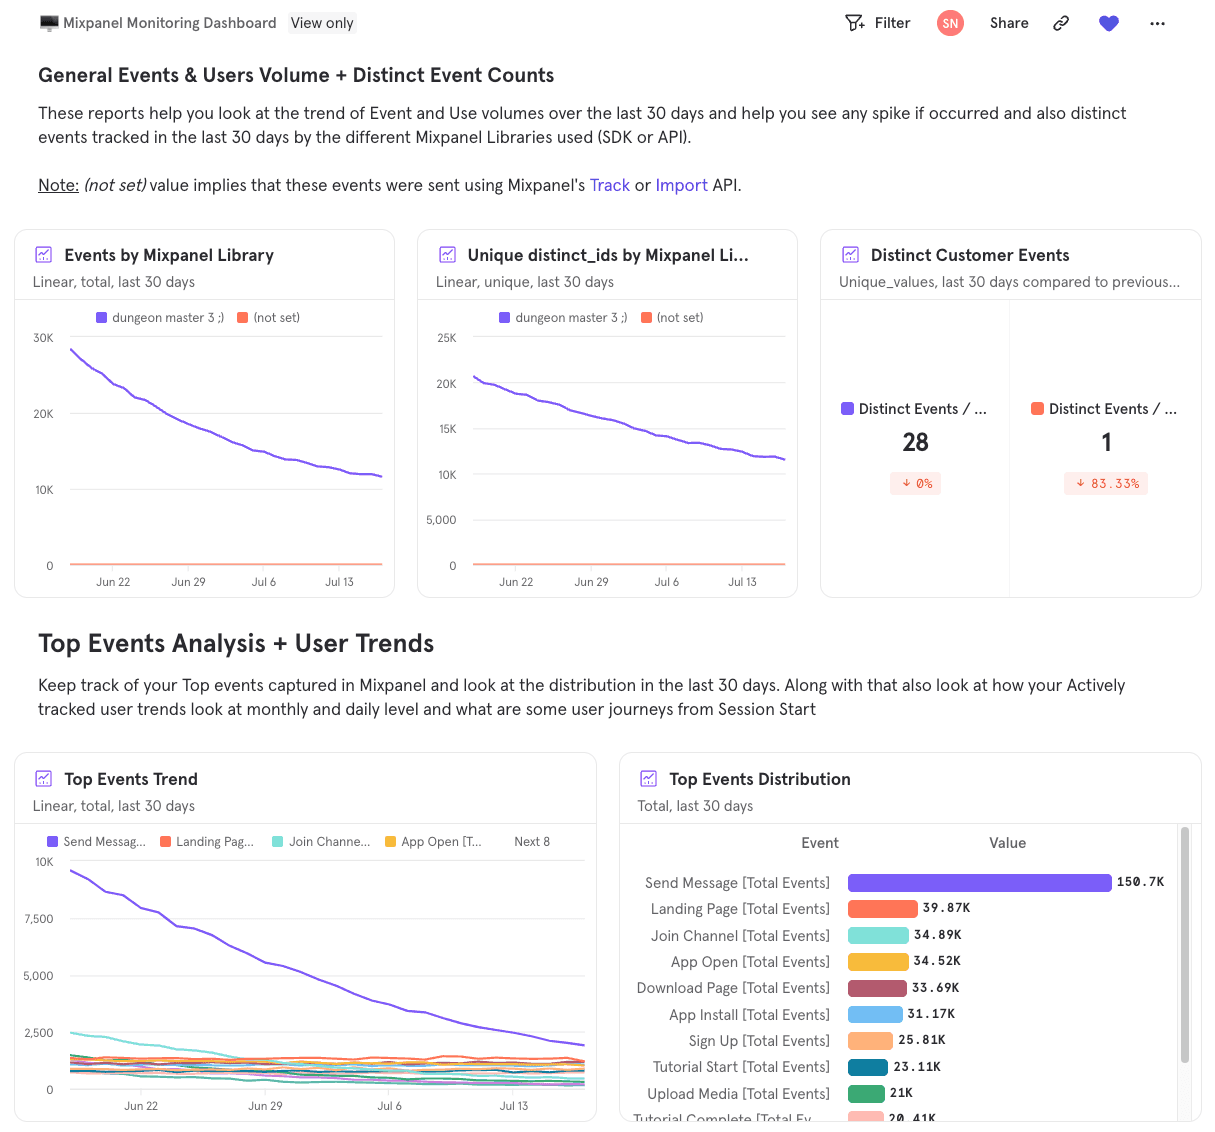Screen dimensions: 1215x1132
Task: Click the SN user avatar
Action: [950, 23]
